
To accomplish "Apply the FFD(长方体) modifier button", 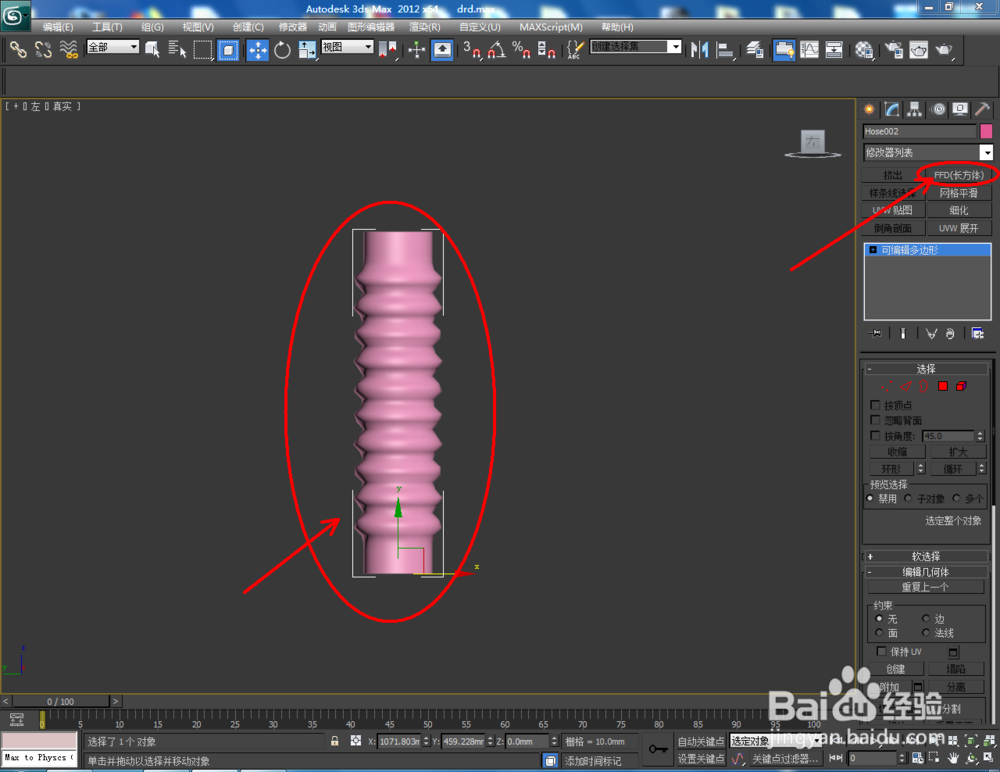I will (x=959, y=175).
